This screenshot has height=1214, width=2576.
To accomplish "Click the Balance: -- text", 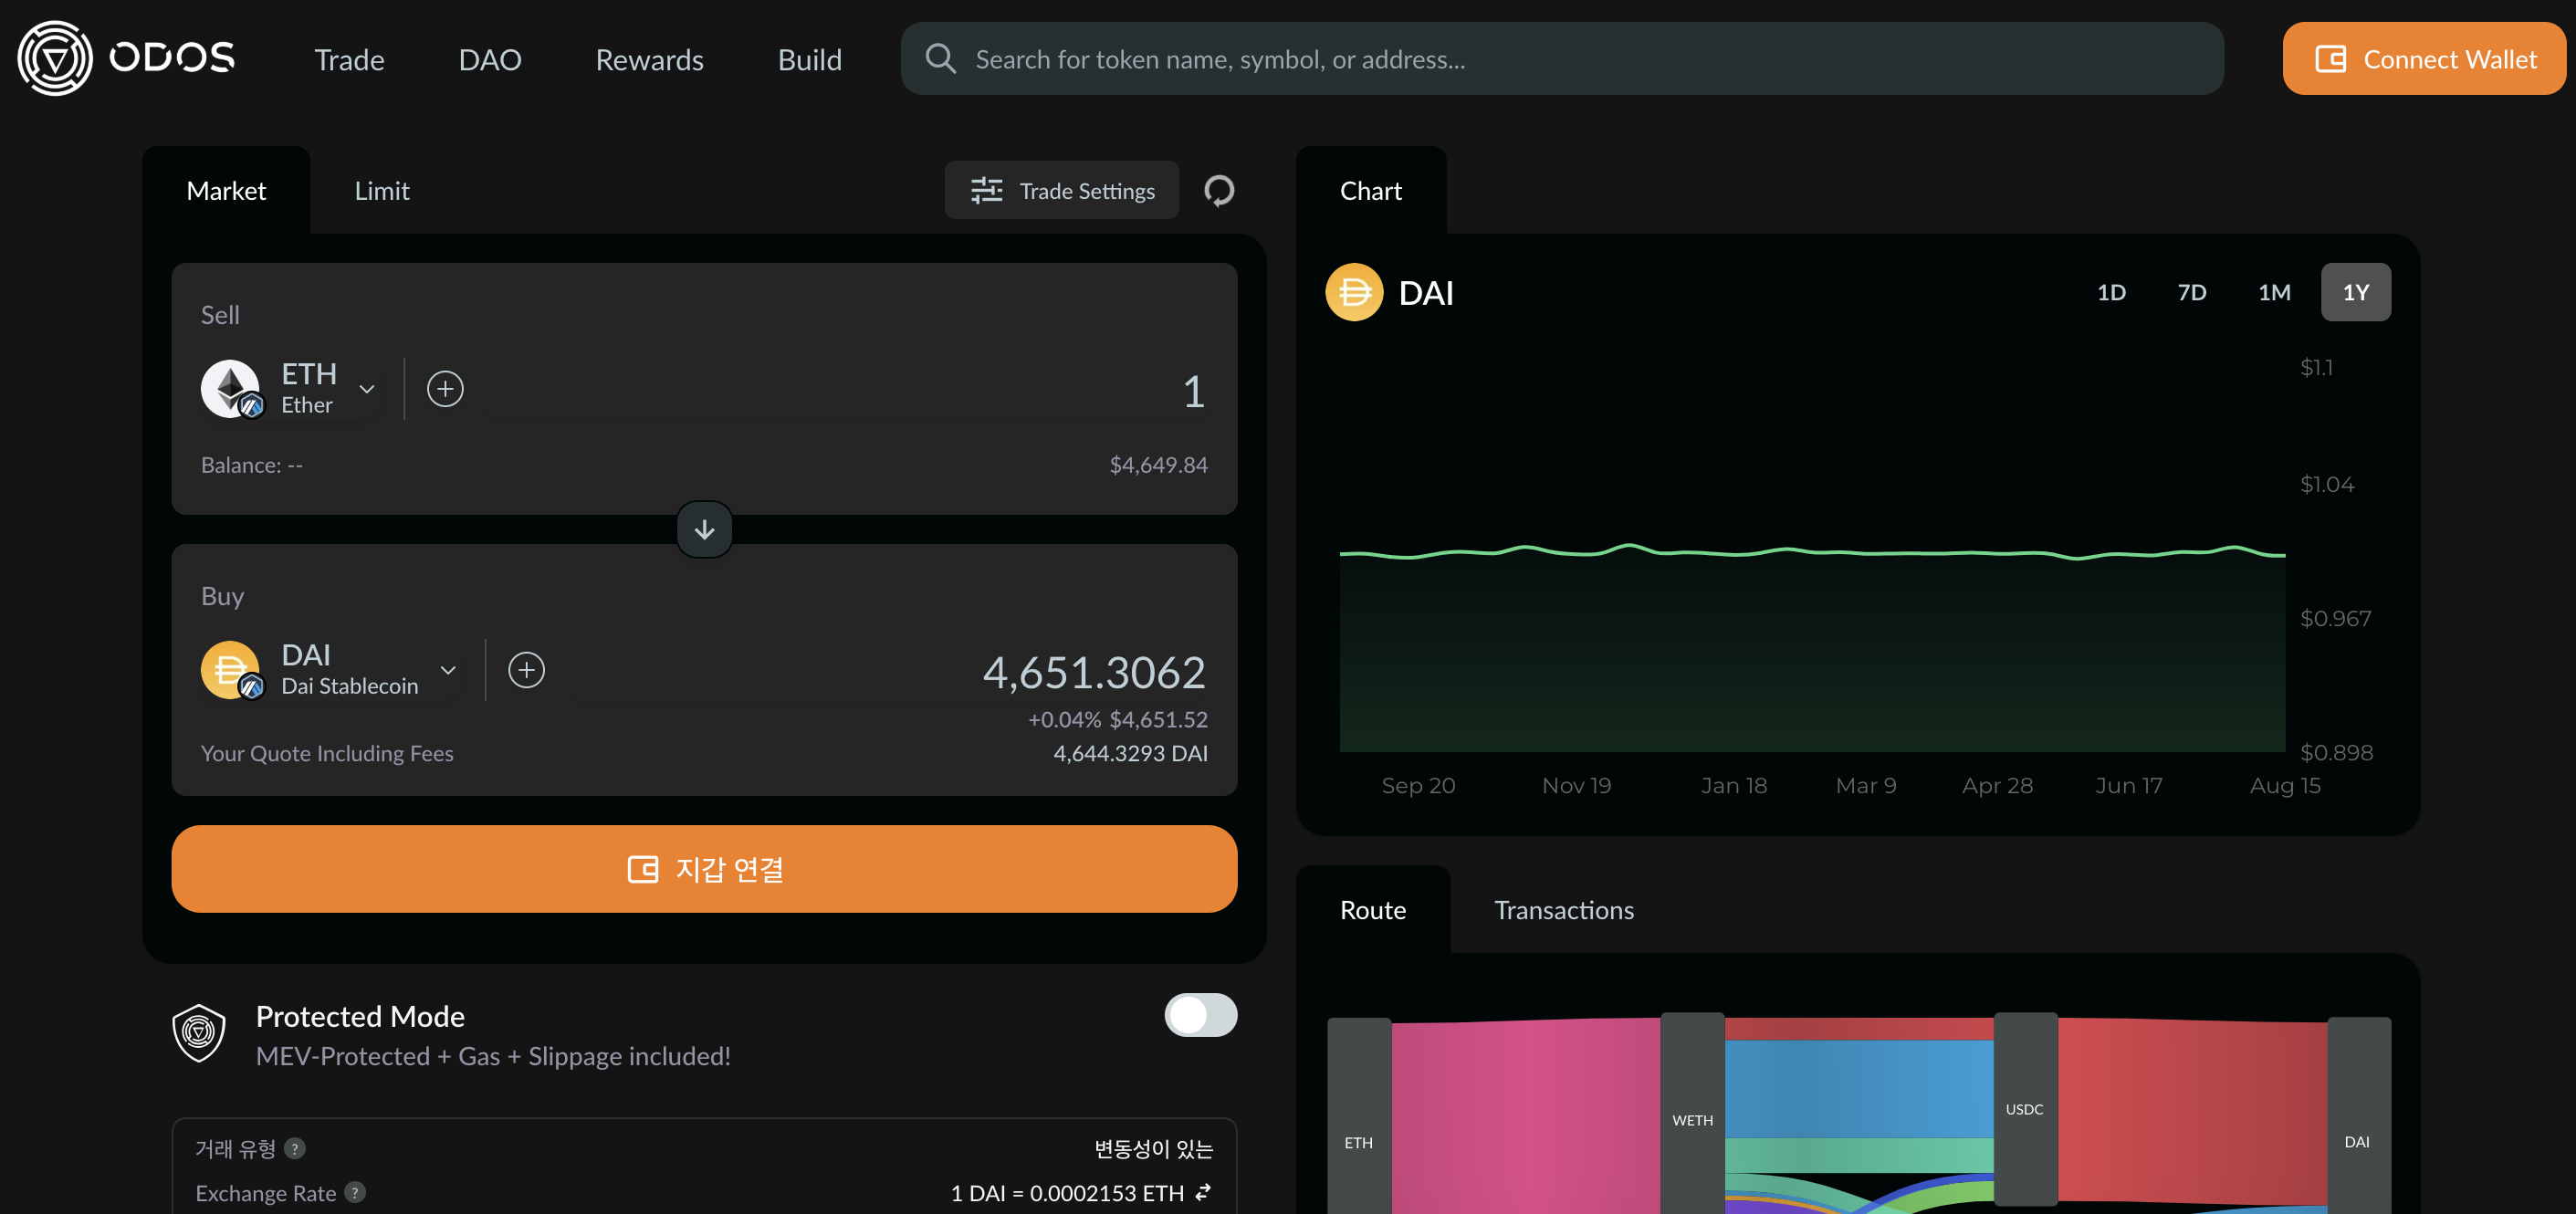I will (251, 465).
